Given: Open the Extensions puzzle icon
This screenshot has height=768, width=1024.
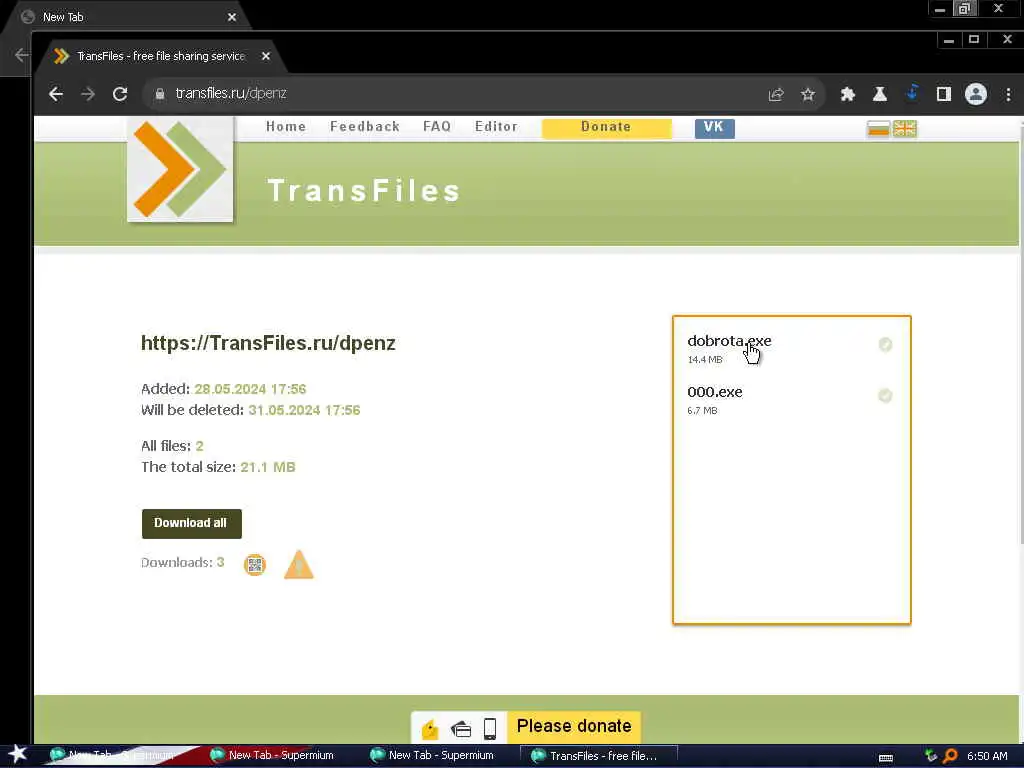Looking at the screenshot, I should (848, 94).
